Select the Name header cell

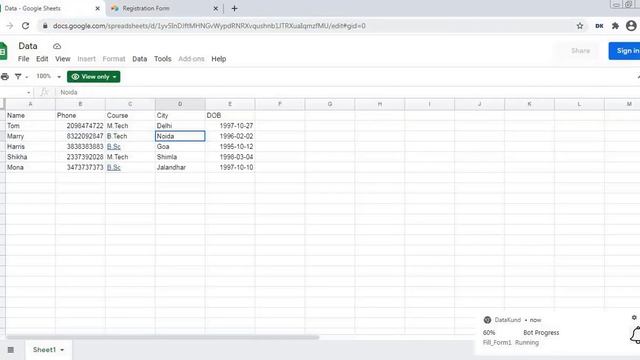coord(30,116)
